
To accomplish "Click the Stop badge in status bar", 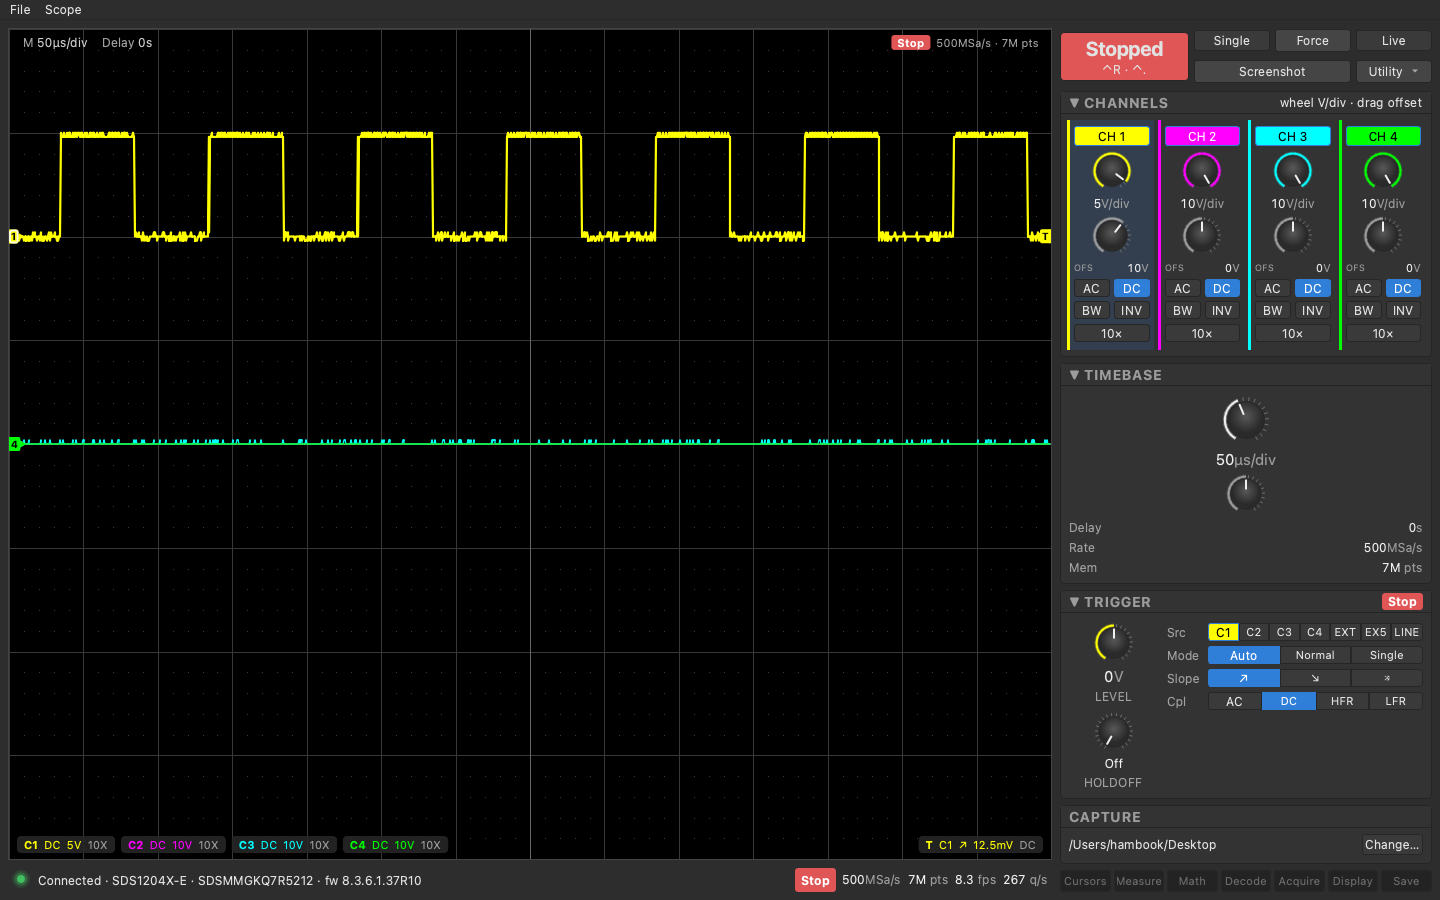I will point(815,880).
